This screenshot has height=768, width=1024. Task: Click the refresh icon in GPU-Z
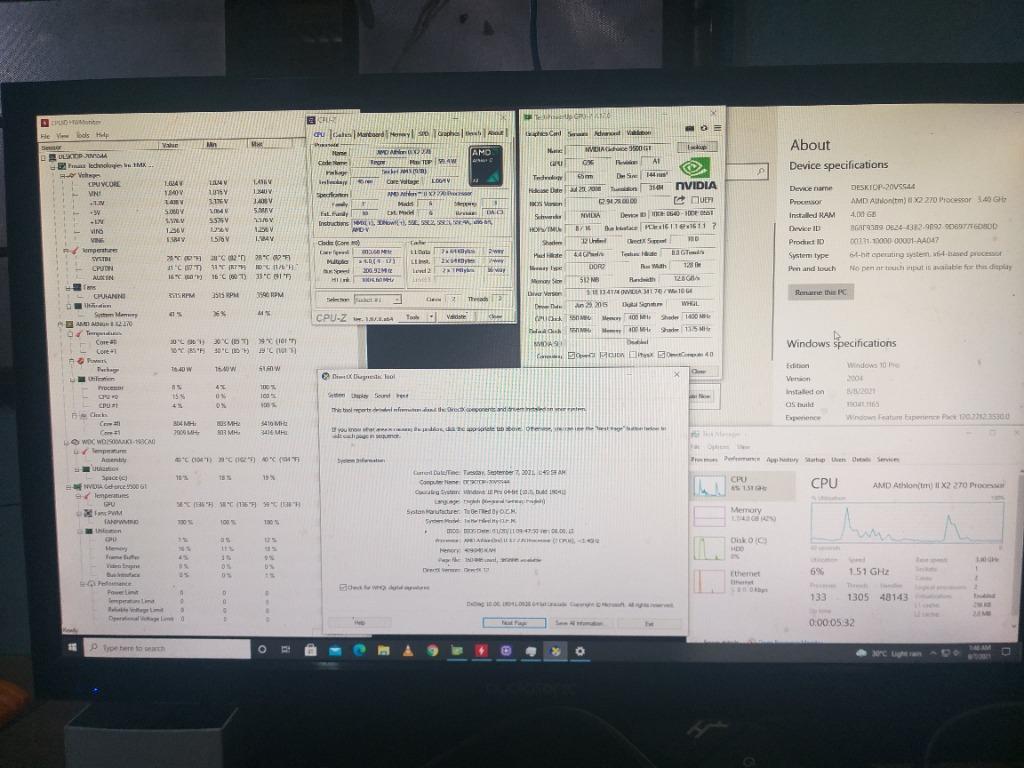(703, 129)
